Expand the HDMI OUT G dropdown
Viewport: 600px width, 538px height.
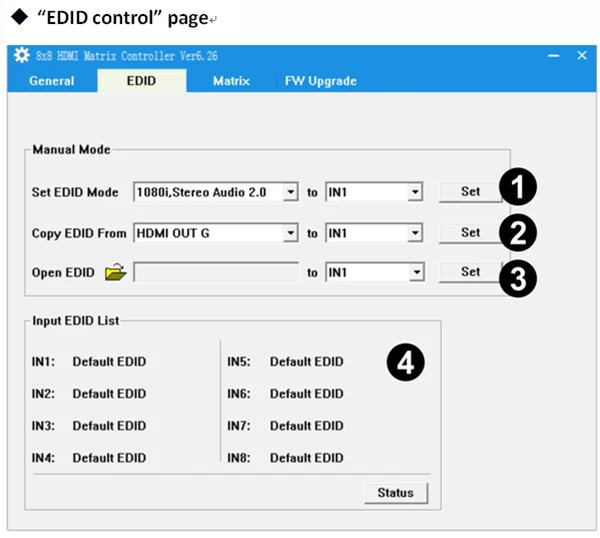pos(291,233)
